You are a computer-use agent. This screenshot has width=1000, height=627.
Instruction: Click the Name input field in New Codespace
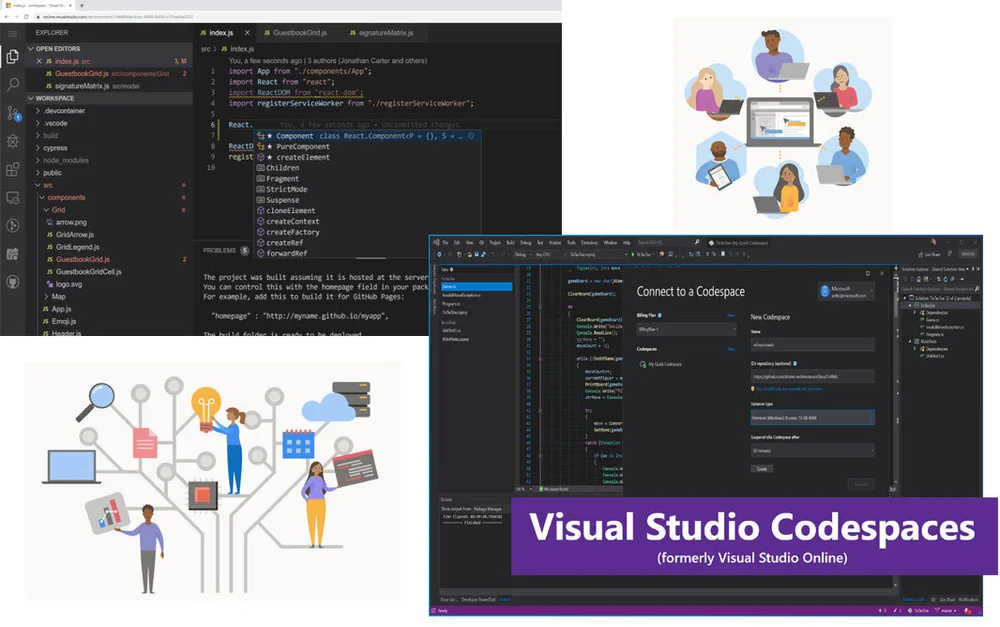point(810,343)
